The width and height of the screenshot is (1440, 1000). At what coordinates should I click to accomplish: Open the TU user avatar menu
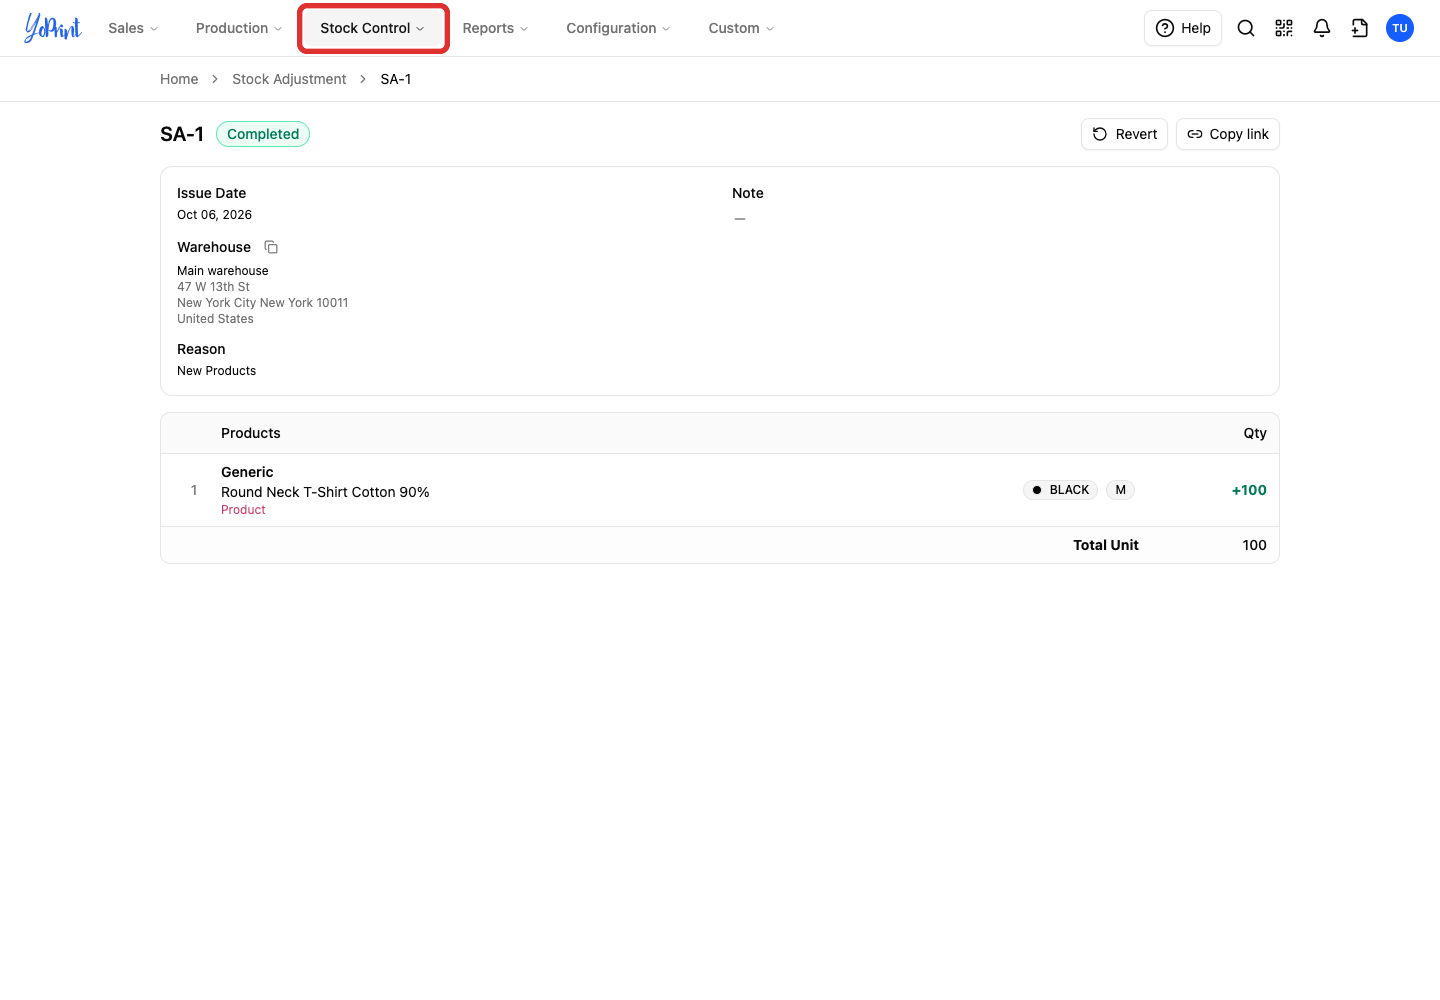tap(1400, 28)
